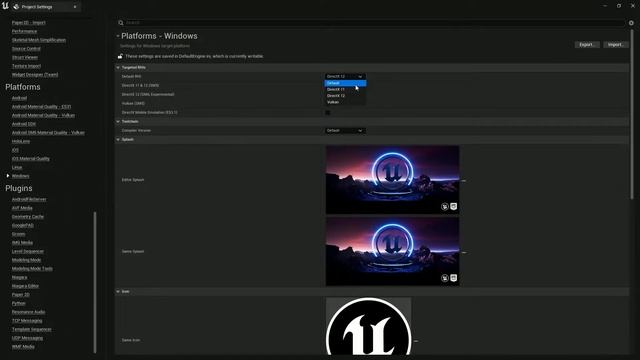The width and height of the screenshot is (640, 360).
Task: Open the Linux platform settings
Action: click(x=17, y=167)
